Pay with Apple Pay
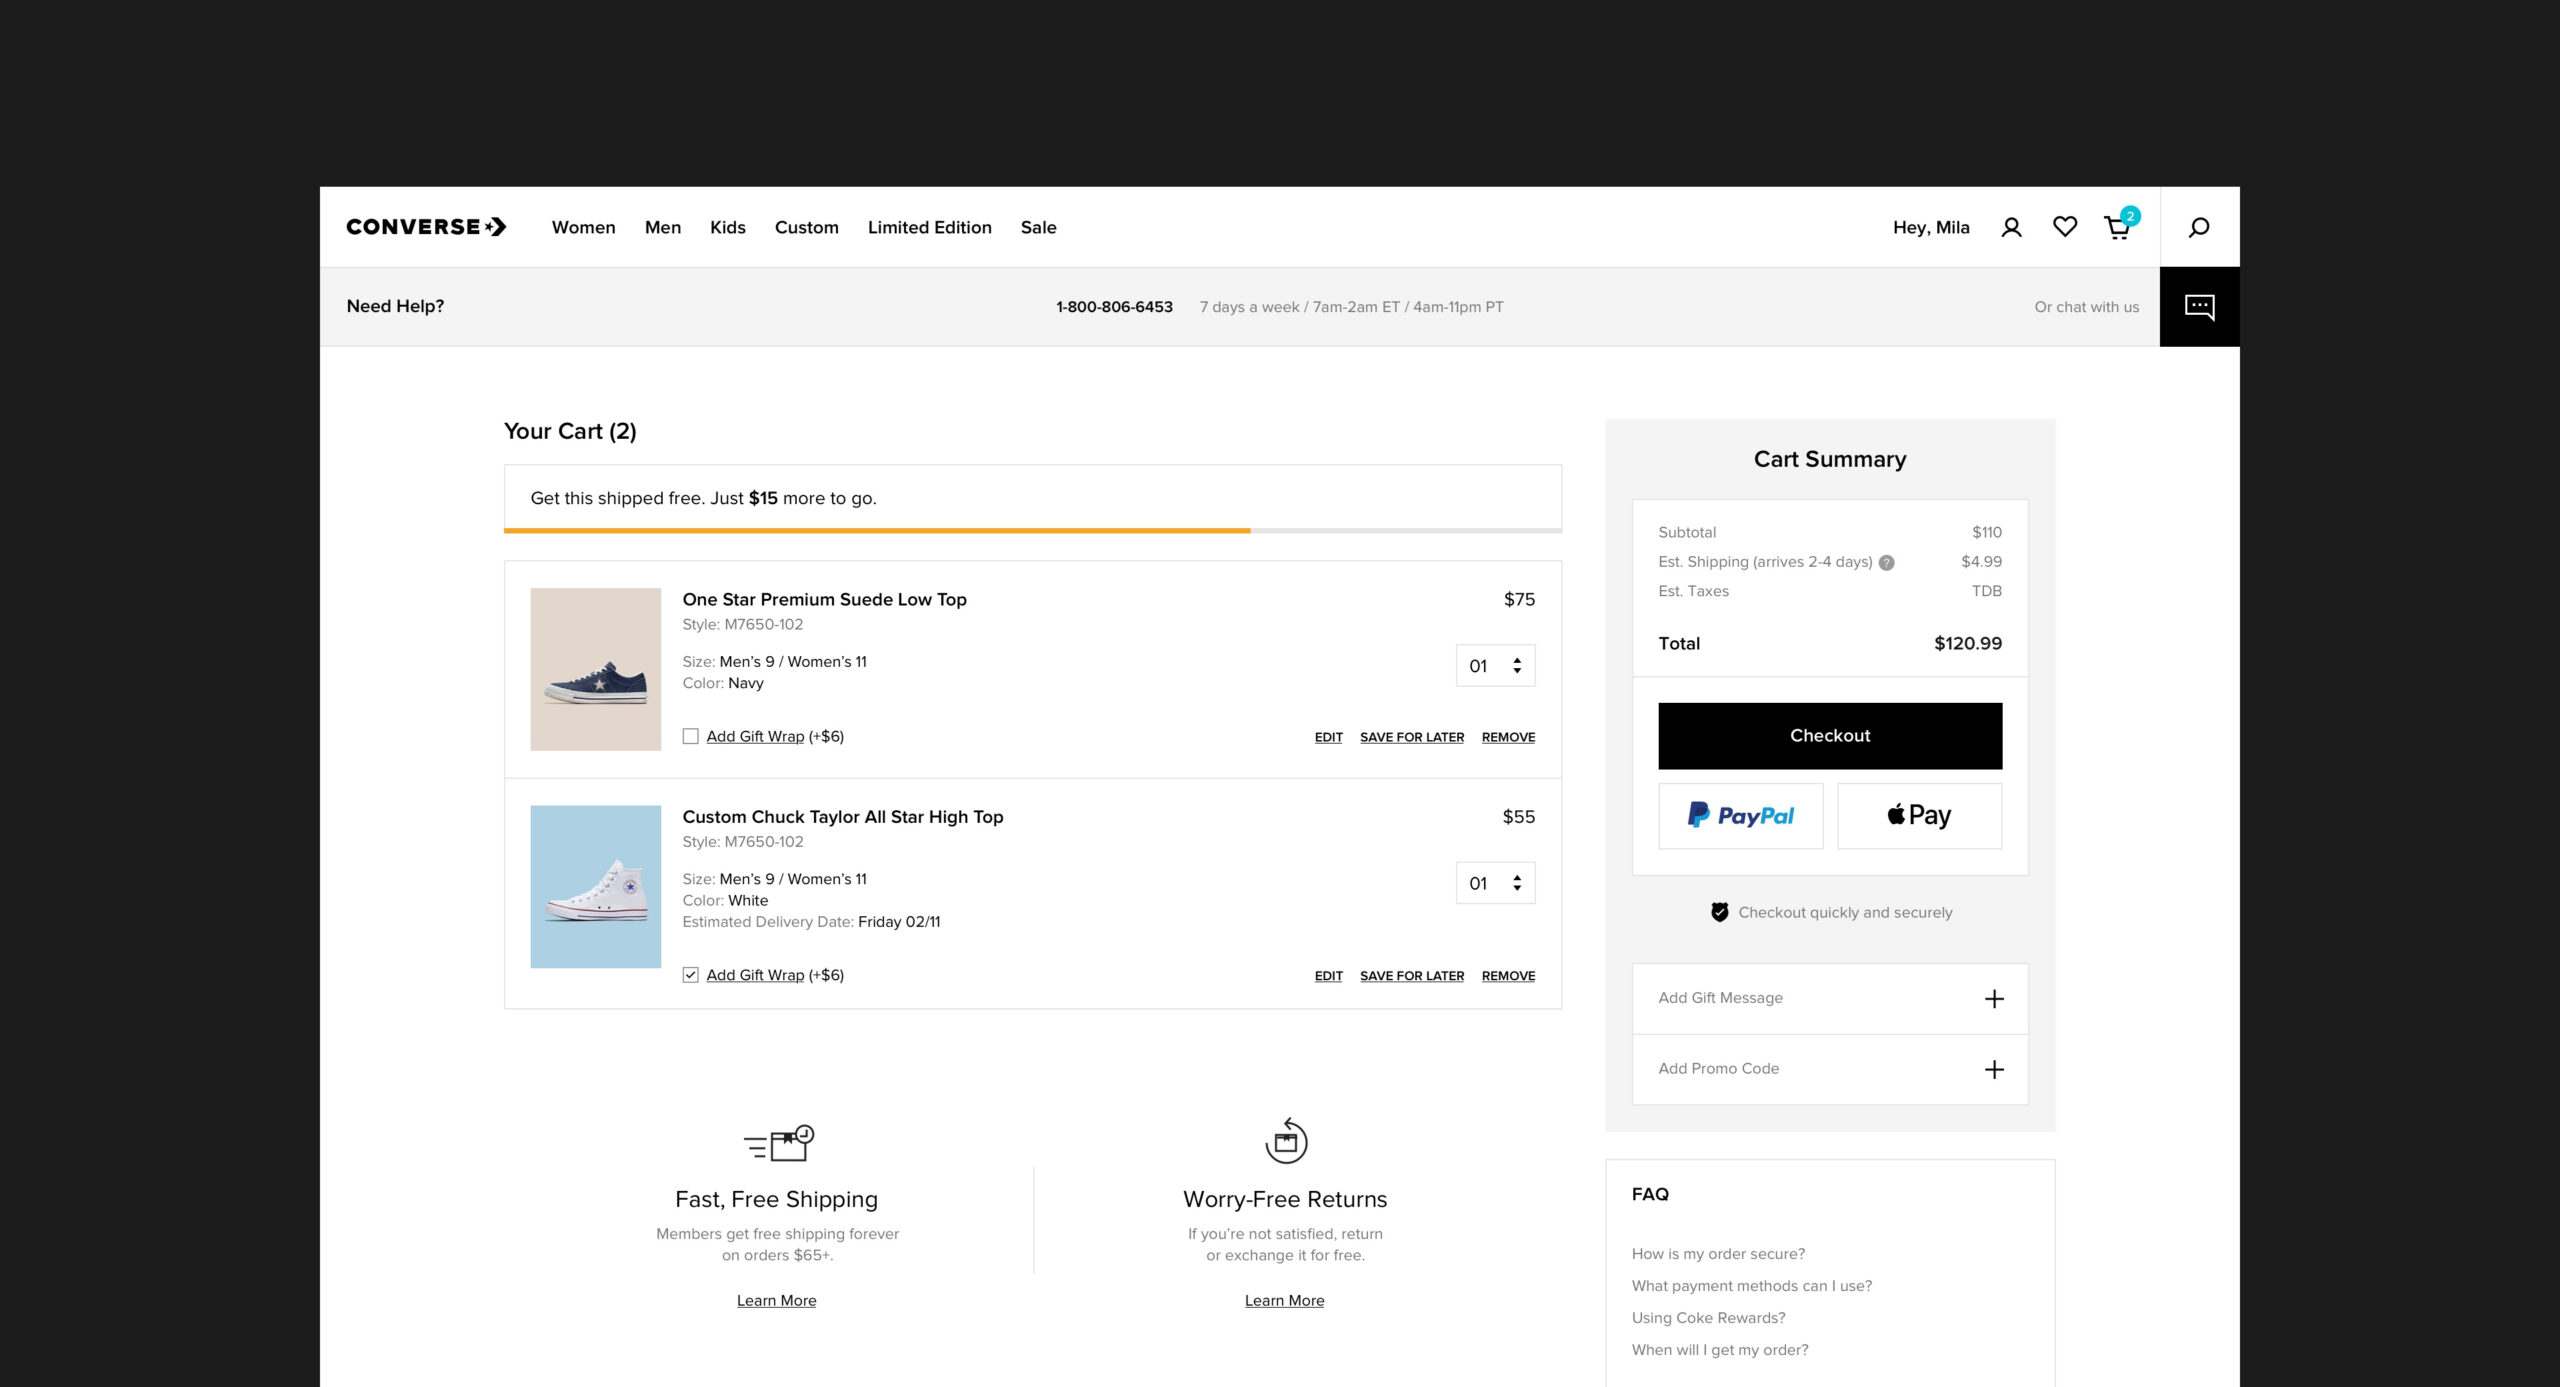The height and width of the screenshot is (1387, 2560). [1920, 816]
